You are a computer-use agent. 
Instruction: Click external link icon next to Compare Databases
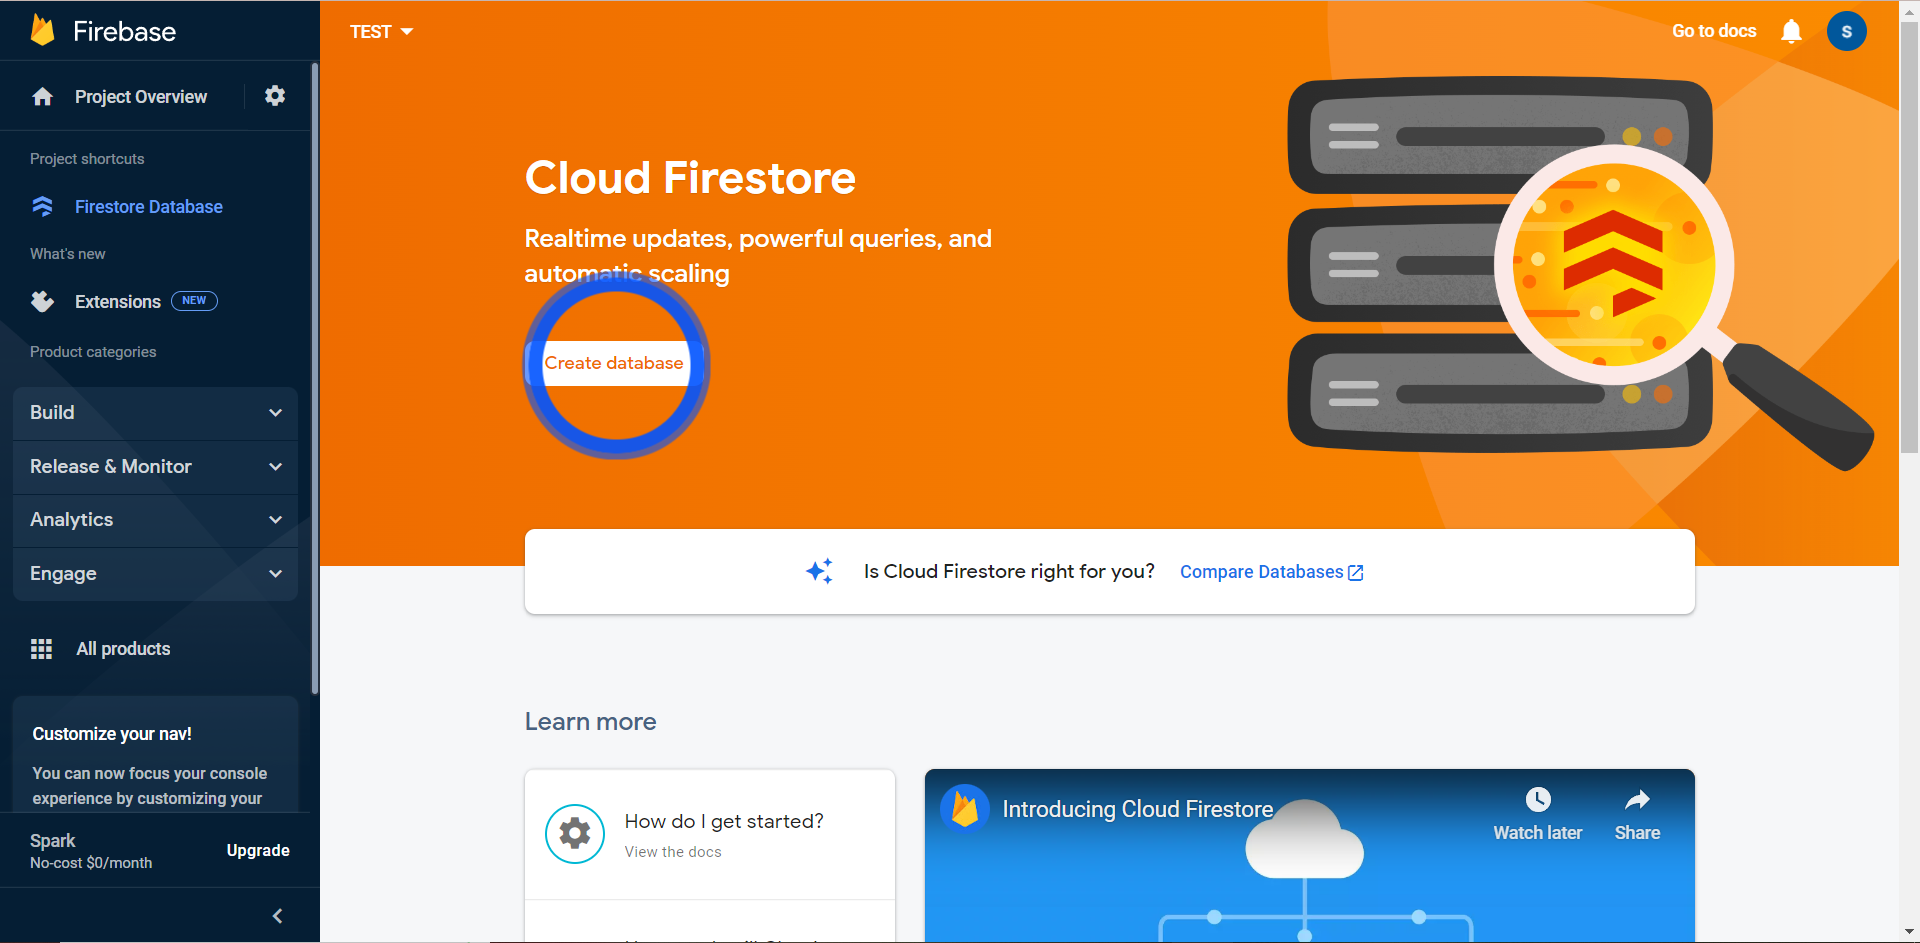(x=1355, y=573)
